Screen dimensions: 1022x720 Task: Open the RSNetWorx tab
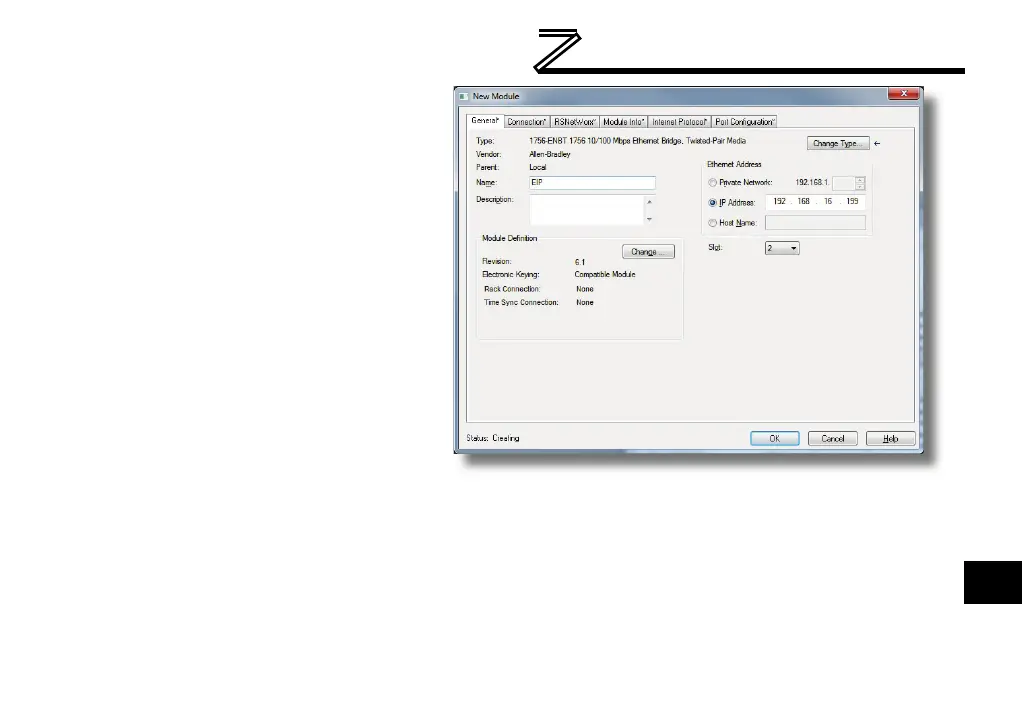(574, 122)
